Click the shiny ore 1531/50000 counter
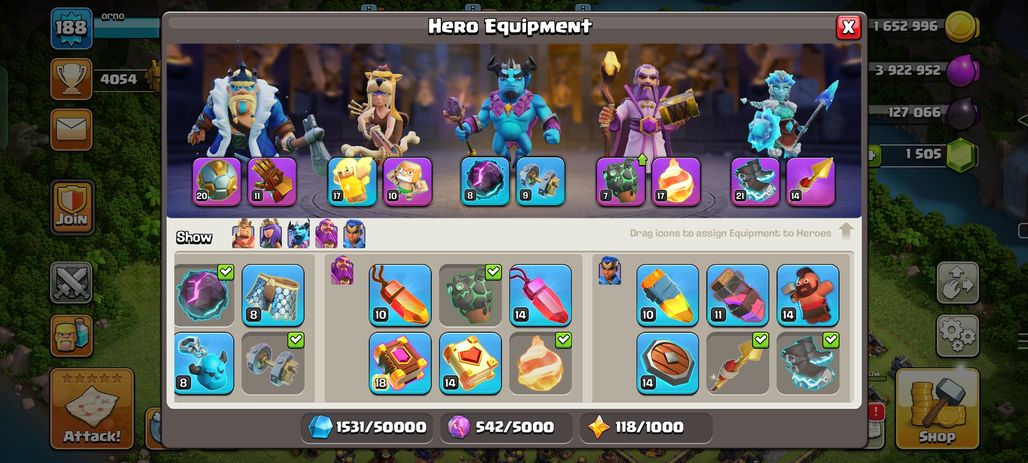 pos(367,428)
